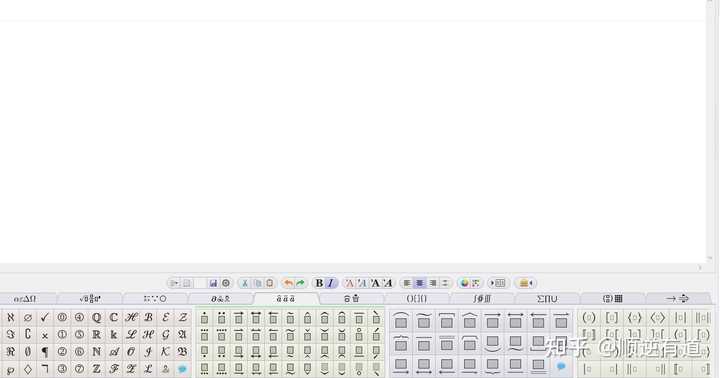The image size is (720, 378).
Task: Insert the double-bar norm ‖▫‖ template
Action: click(703, 317)
